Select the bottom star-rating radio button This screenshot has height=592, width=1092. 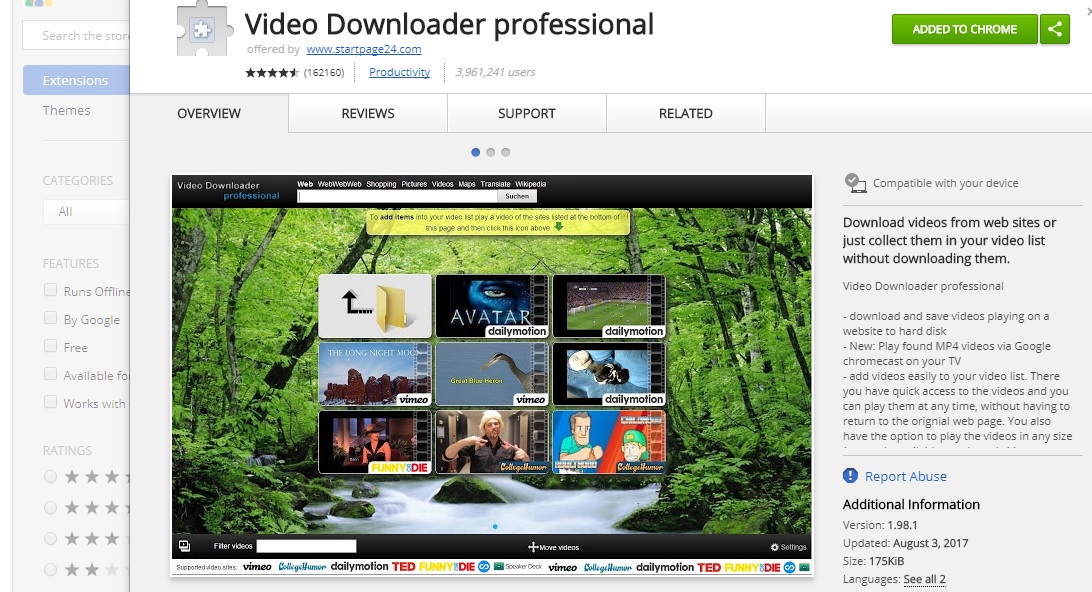click(50, 569)
